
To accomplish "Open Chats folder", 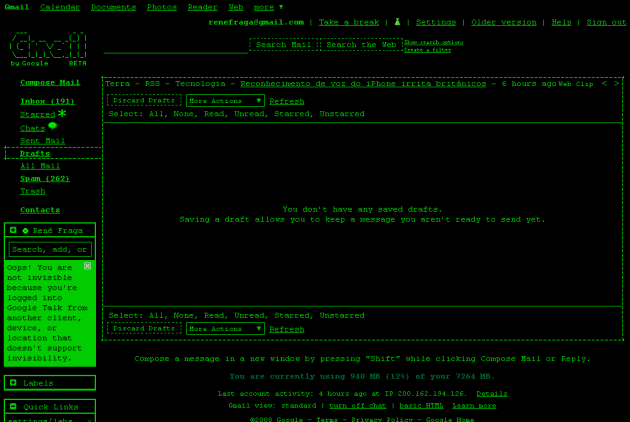I will [33, 128].
